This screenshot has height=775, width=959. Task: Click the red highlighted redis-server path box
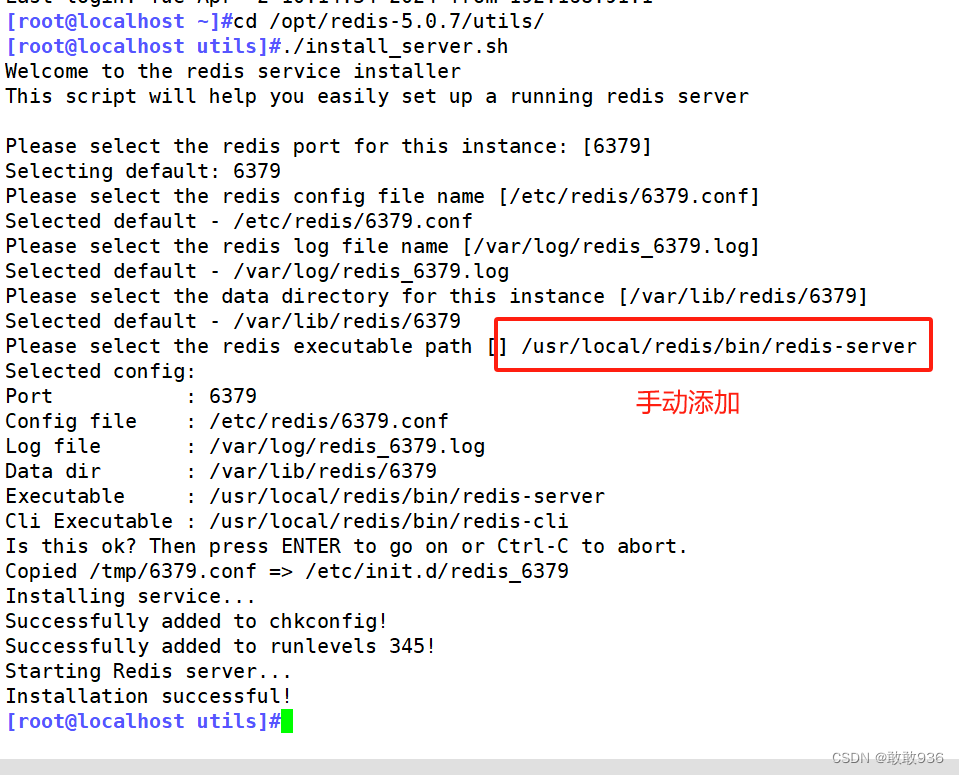712,345
